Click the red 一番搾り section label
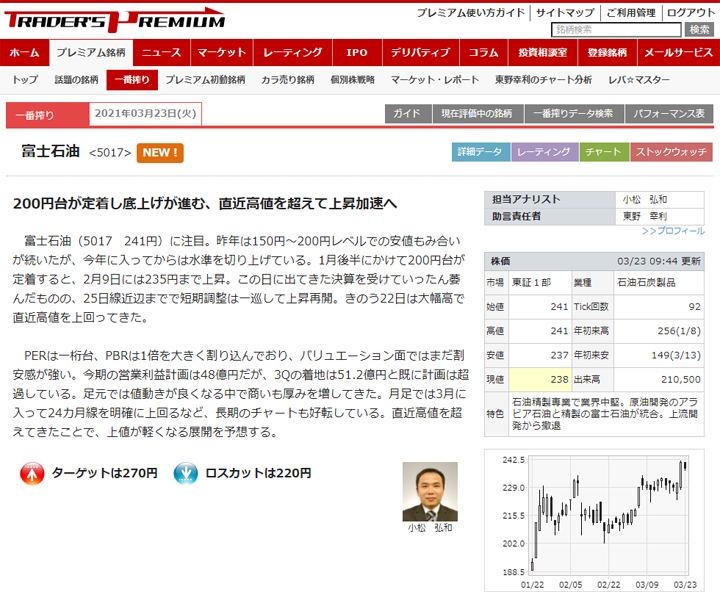The height and width of the screenshot is (592, 720). tap(48, 115)
